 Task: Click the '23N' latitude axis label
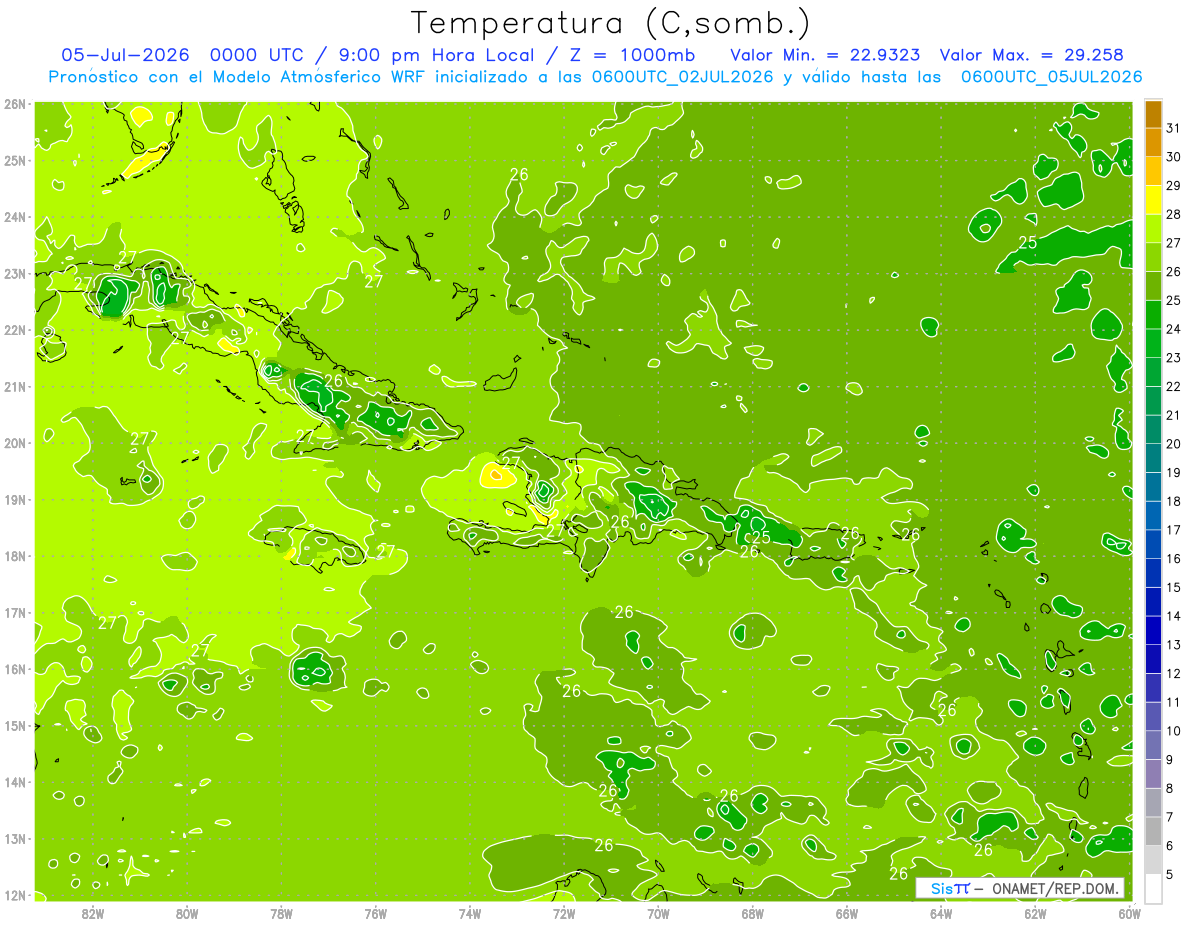14,273
